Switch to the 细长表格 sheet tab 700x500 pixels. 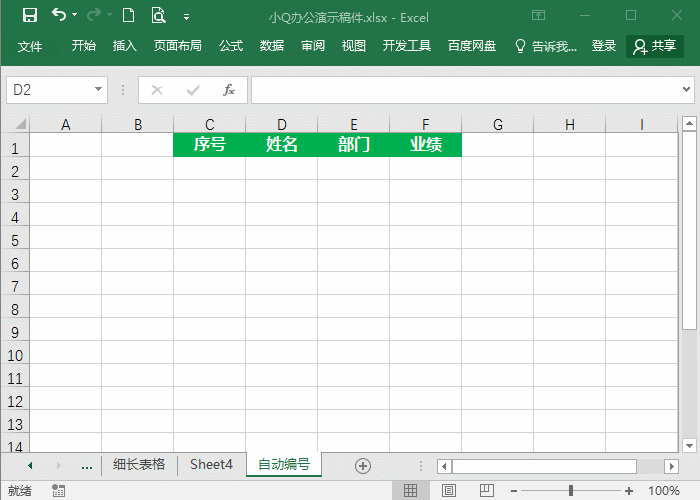pos(139,465)
